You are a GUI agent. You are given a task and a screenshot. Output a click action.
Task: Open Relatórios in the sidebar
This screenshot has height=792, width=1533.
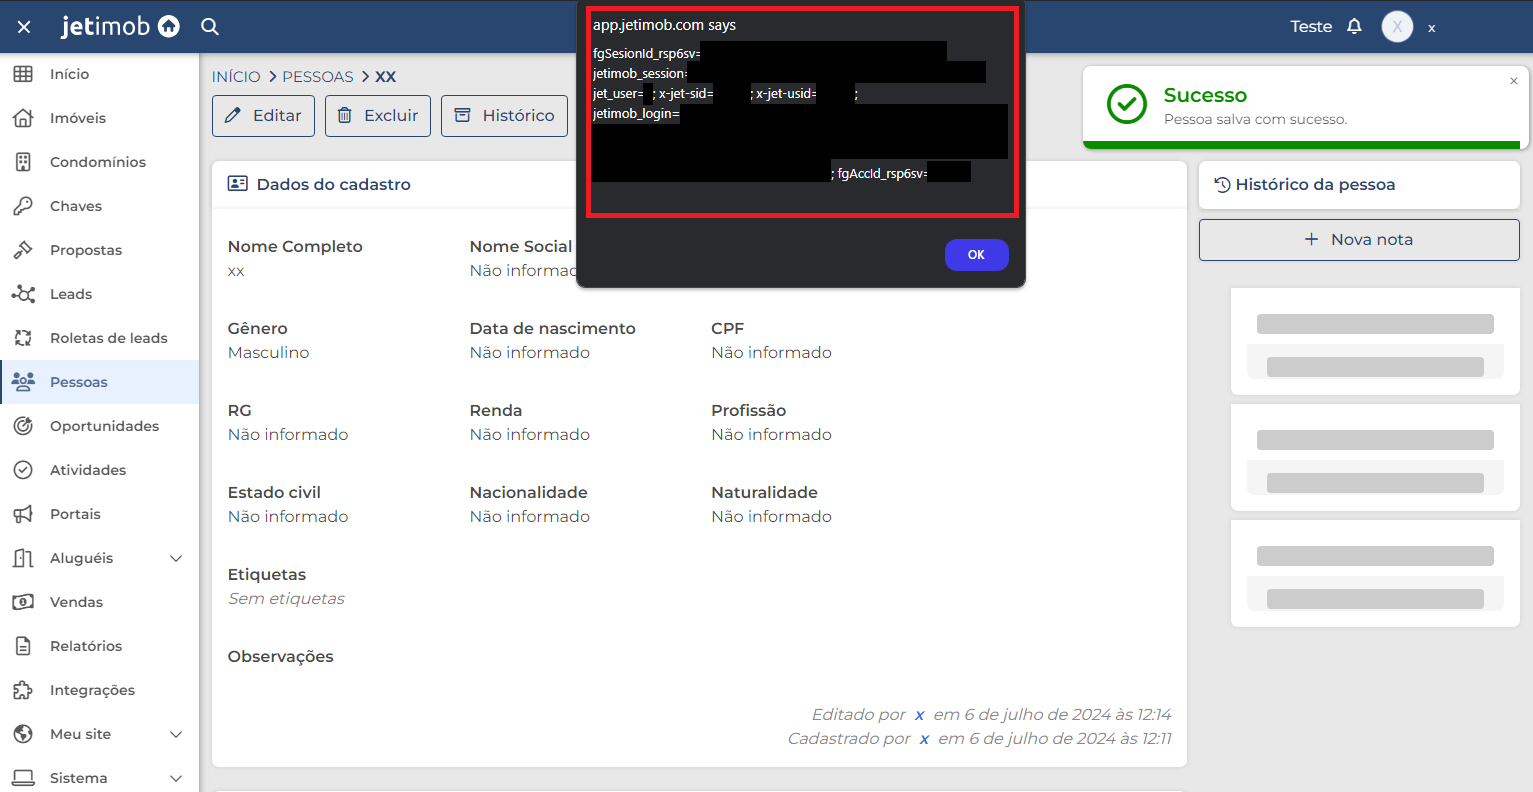coord(100,646)
